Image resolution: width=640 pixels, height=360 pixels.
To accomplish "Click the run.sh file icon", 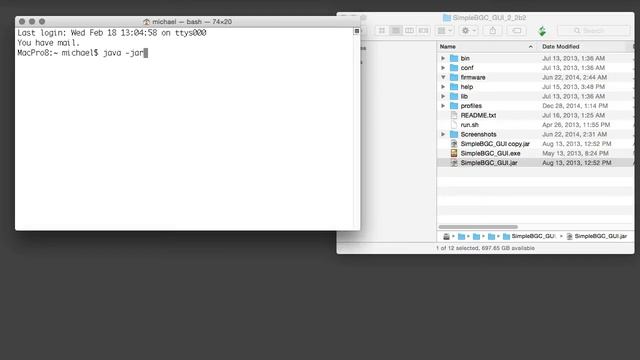I will click(454, 124).
